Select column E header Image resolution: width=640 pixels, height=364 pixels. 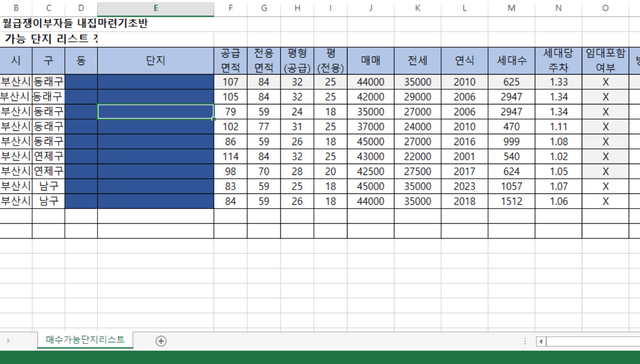click(156, 8)
